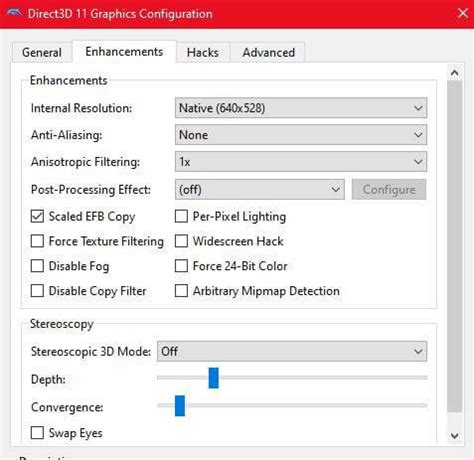Click the Internal Resolution label
Image resolution: width=474 pixels, height=460 pixels.
pyautogui.click(x=82, y=108)
